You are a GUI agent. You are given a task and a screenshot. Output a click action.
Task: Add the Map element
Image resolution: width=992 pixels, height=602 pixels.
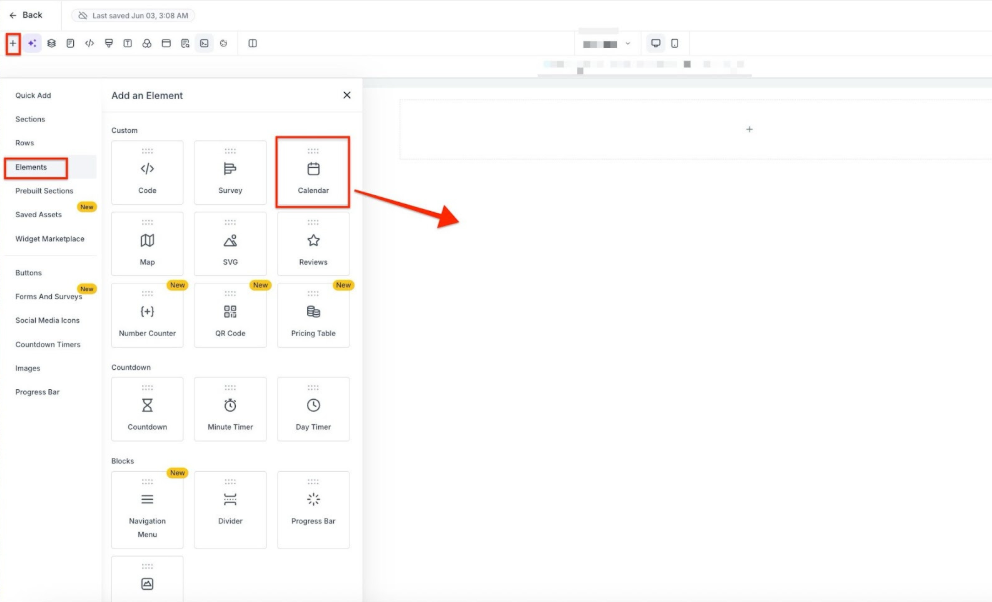pos(147,244)
